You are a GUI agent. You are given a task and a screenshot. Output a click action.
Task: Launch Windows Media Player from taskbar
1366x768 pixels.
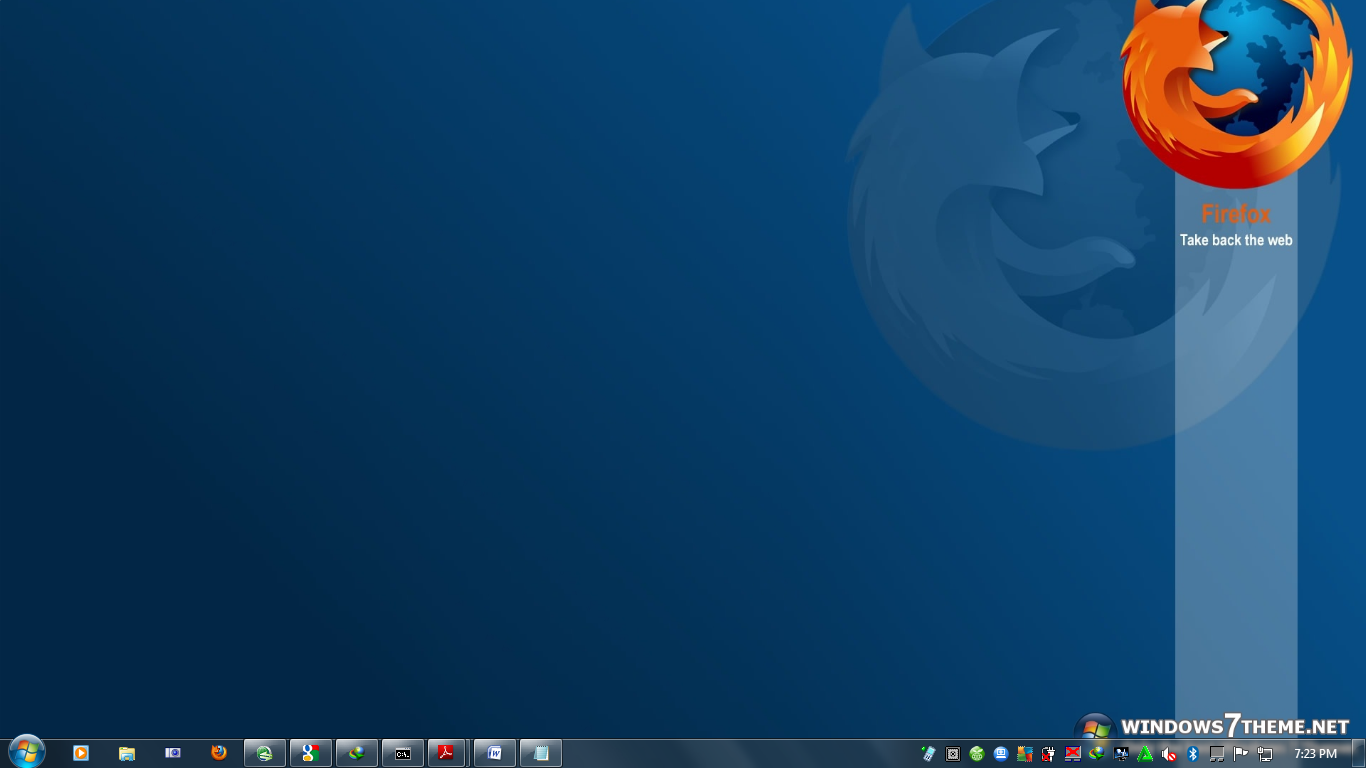[x=81, y=753]
